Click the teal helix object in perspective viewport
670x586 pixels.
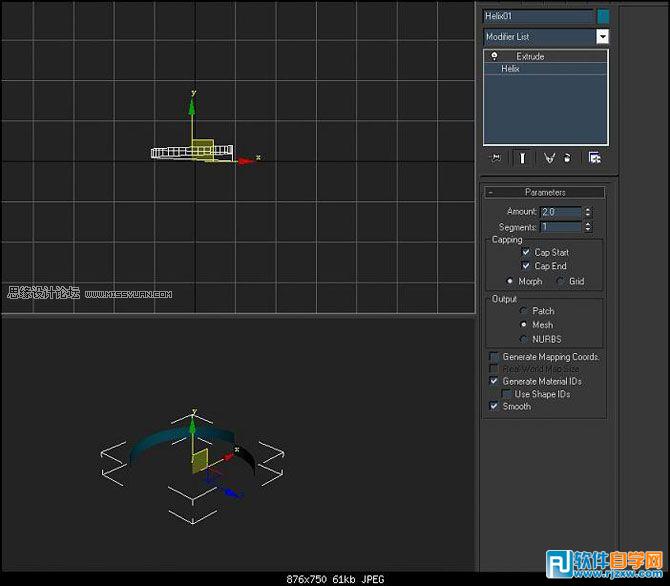162,440
